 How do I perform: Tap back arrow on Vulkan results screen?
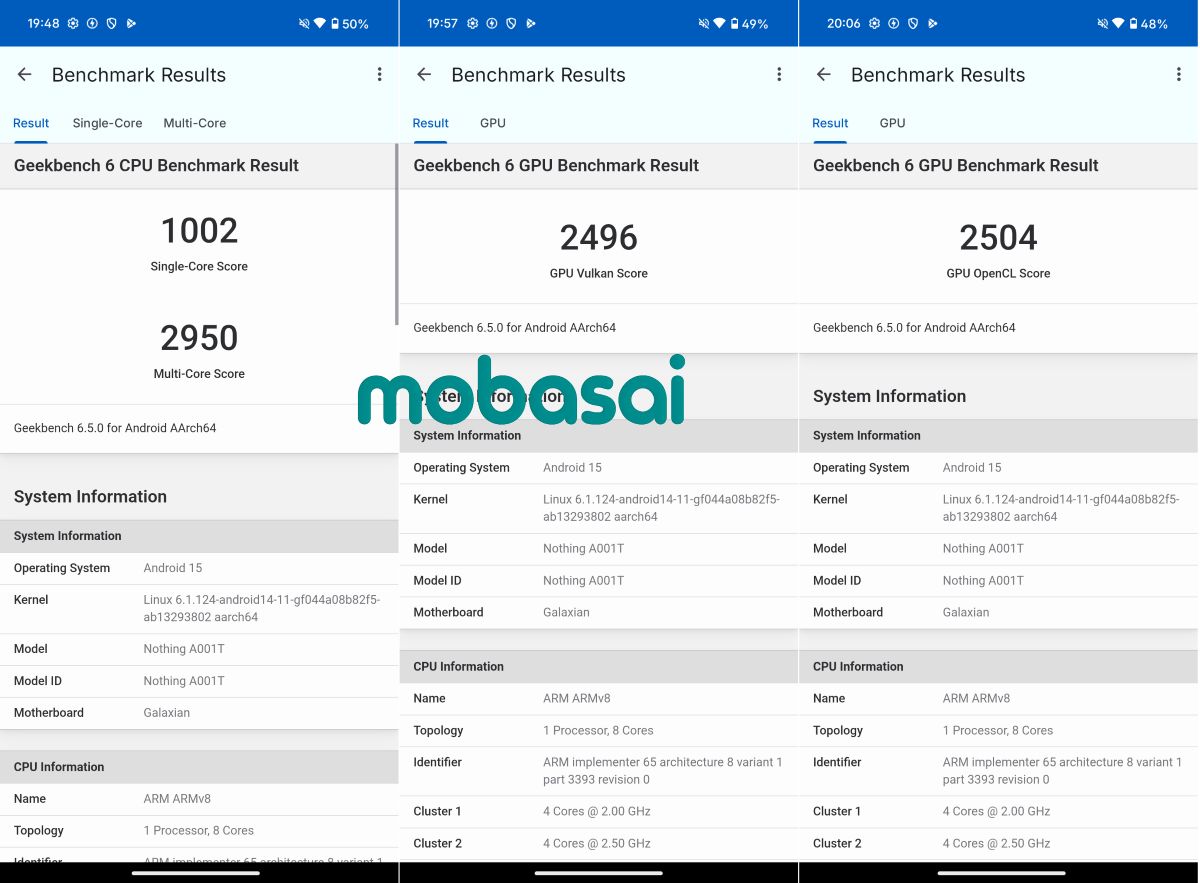click(x=424, y=75)
